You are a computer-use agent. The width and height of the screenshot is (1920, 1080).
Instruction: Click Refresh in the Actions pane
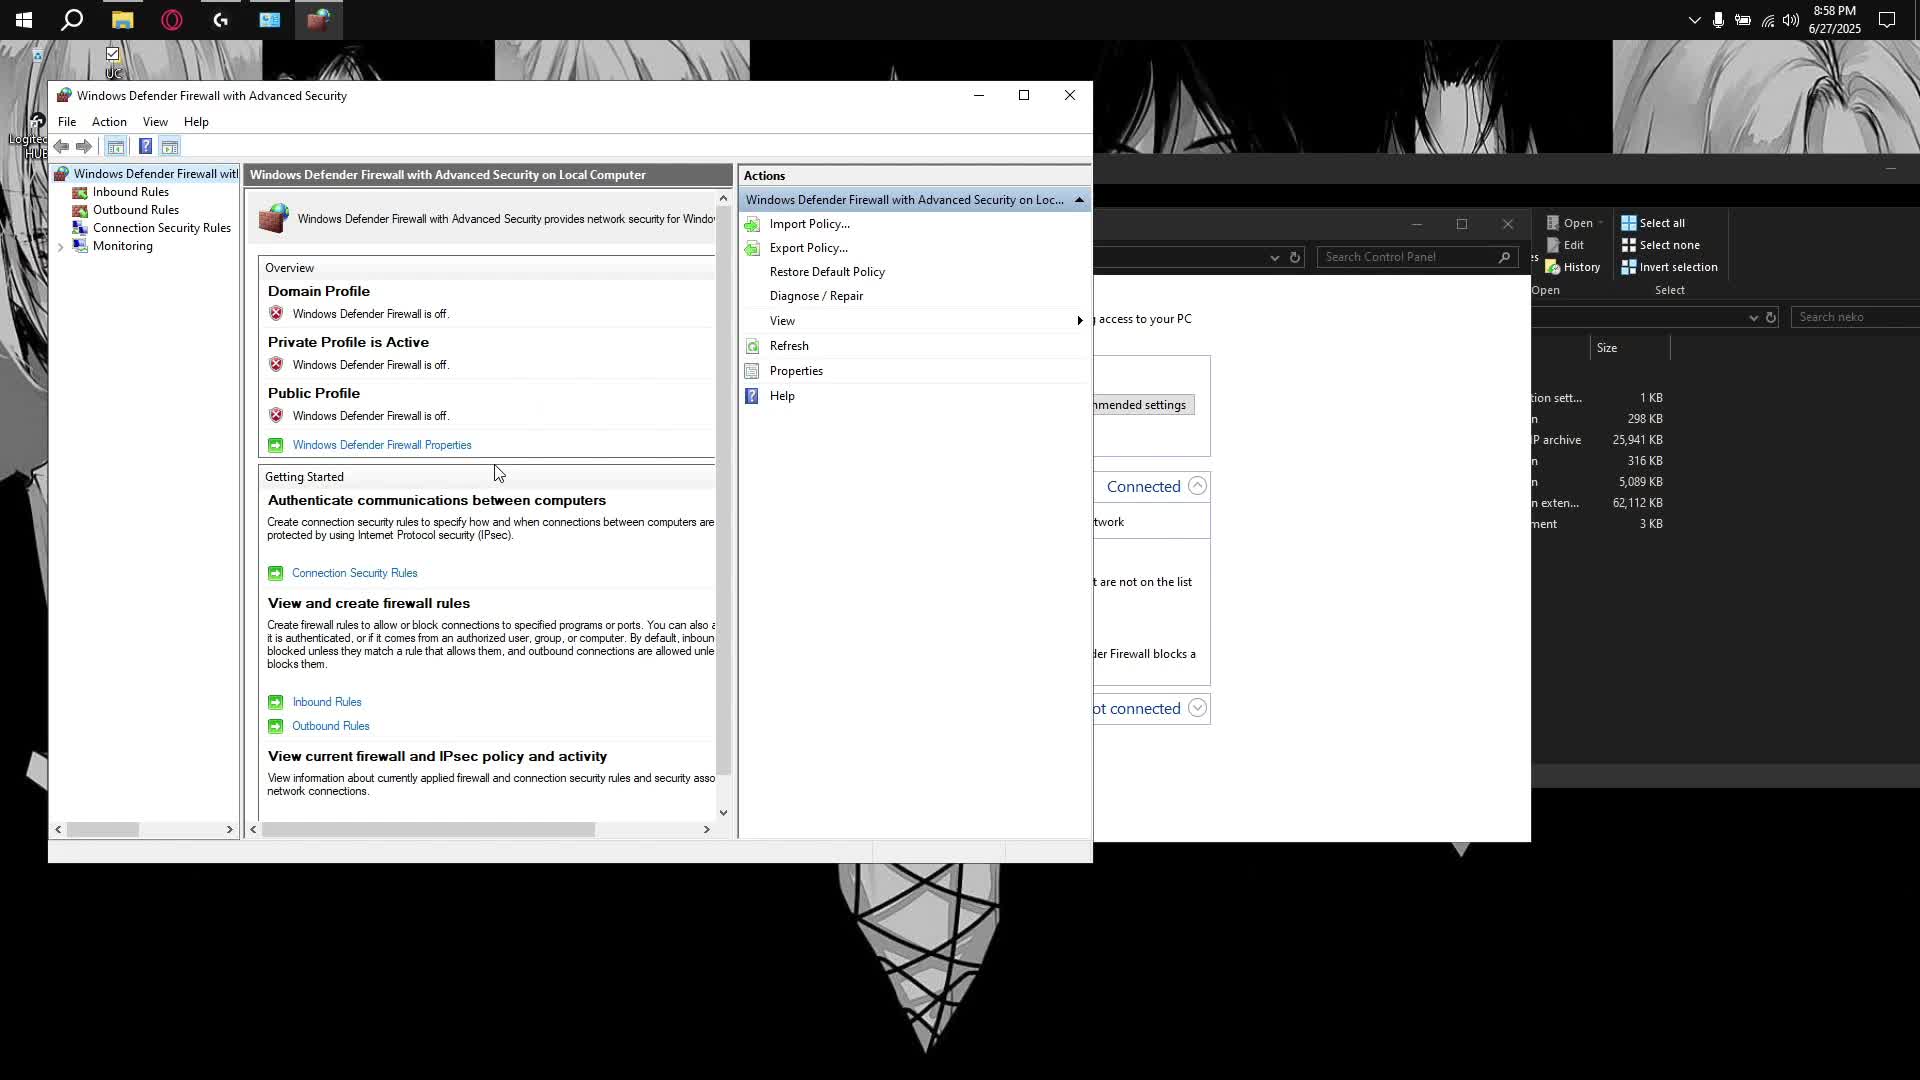[789, 346]
